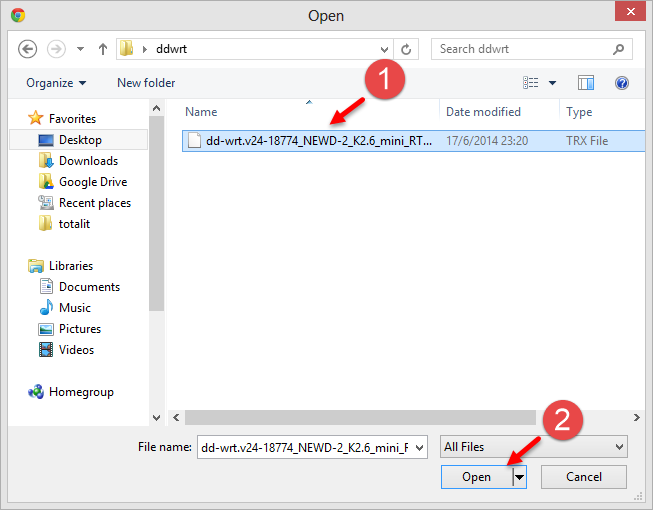Click the Pictures icon
Screen dimensions: 653x510
(x=46, y=329)
